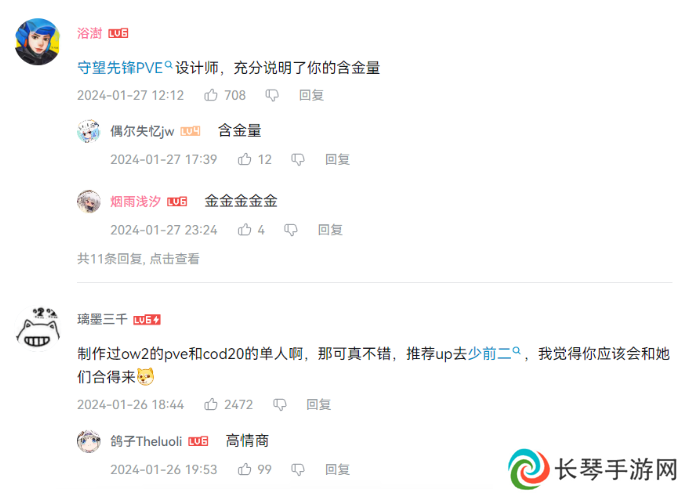The height and width of the screenshot is (495, 693).
Task: Like 璃墨三千's comment with 2472 likes
Action: [x=211, y=404]
